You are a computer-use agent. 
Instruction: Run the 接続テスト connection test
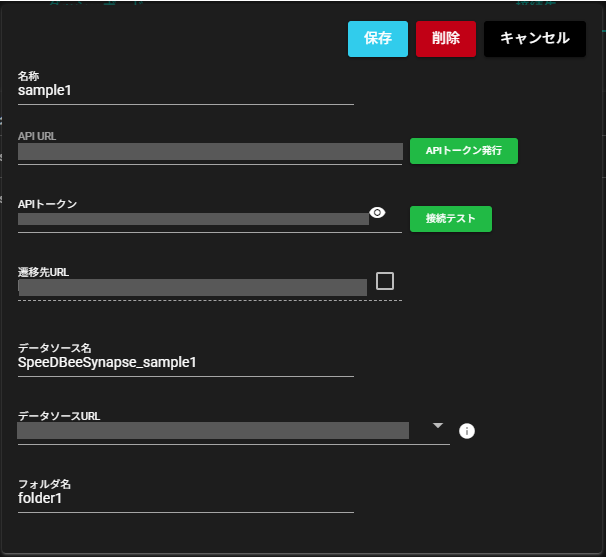(450, 218)
